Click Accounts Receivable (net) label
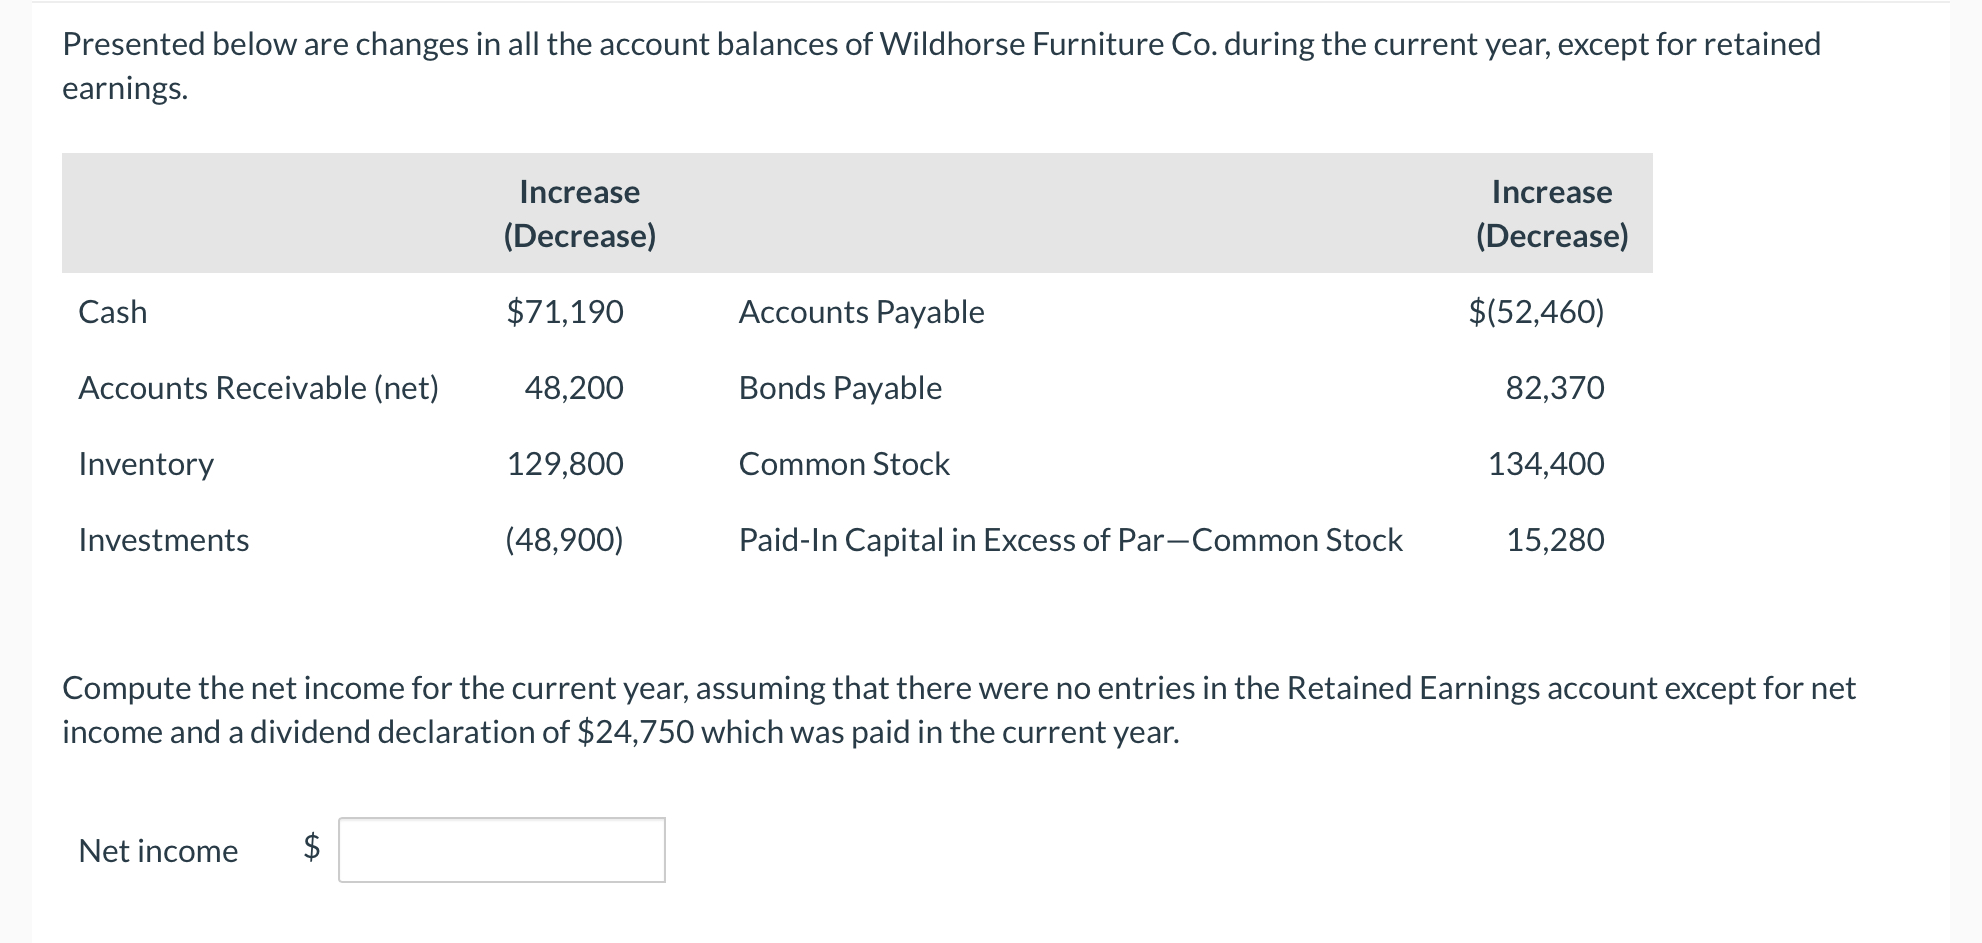 pyautogui.click(x=258, y=388)
